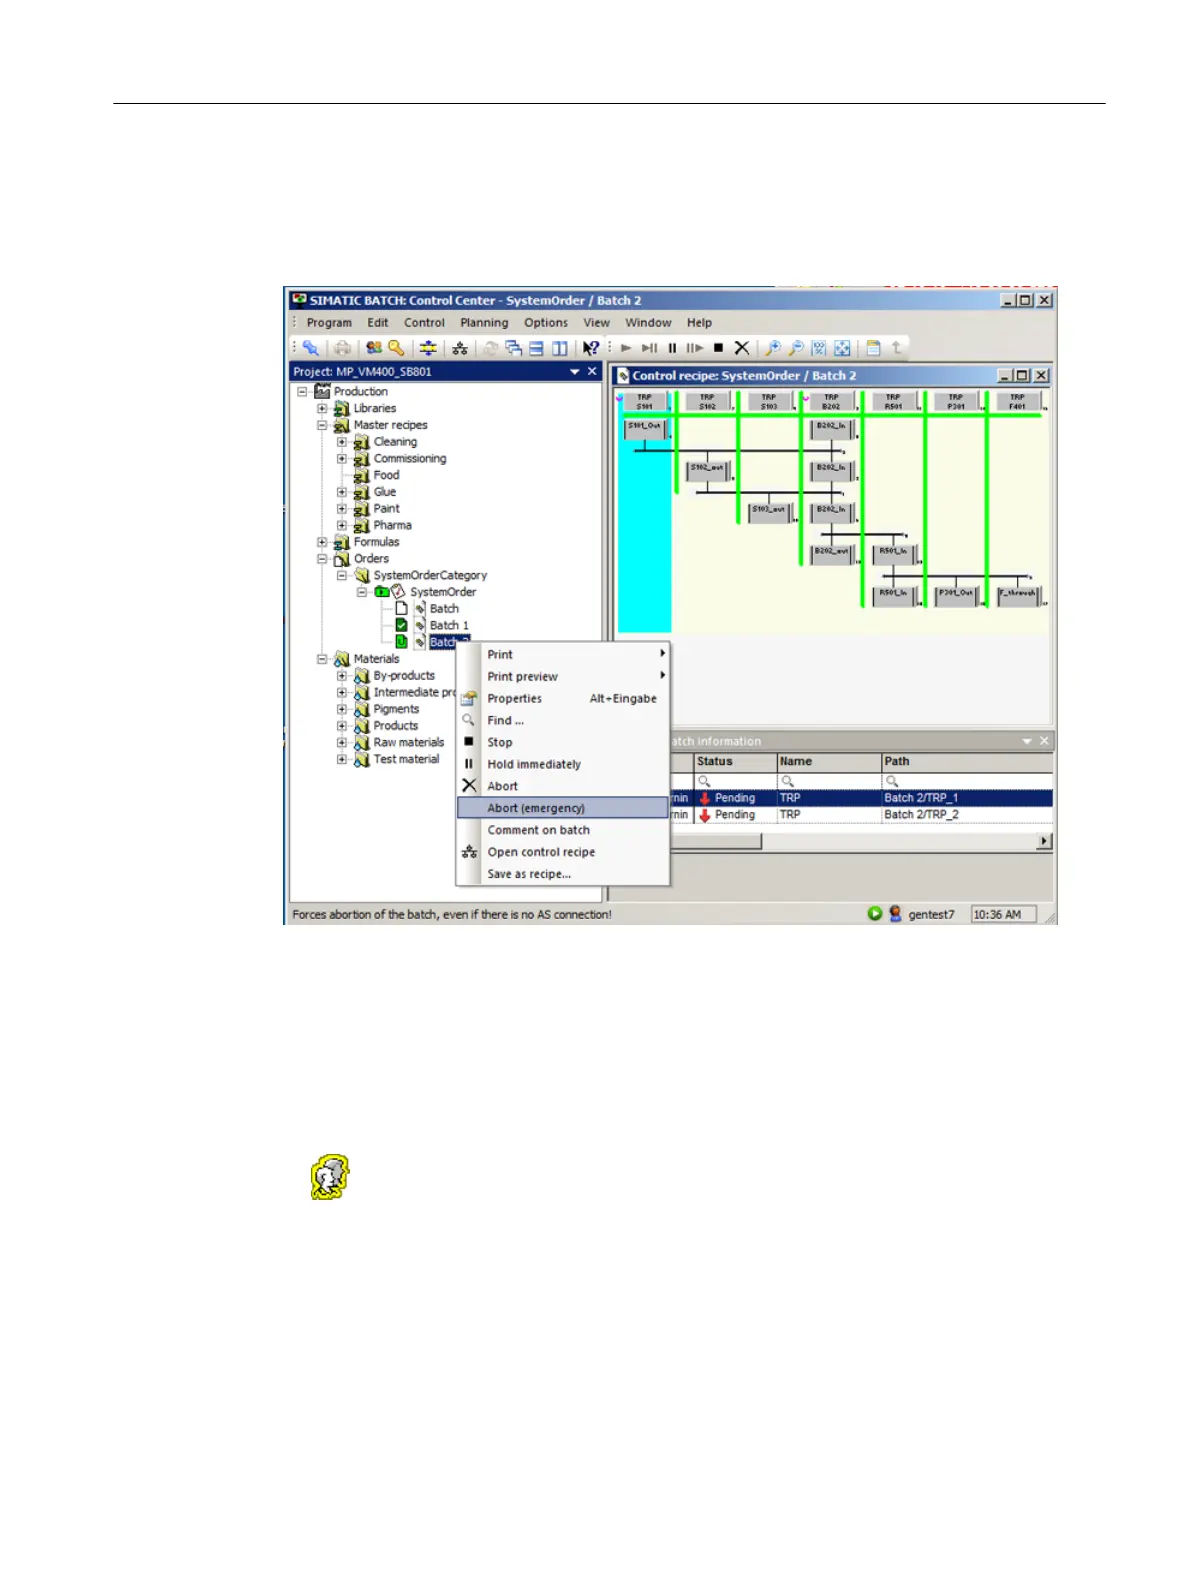
Task: Close the project tree panel
Action: pyautogui.click(x=592, y=372)
